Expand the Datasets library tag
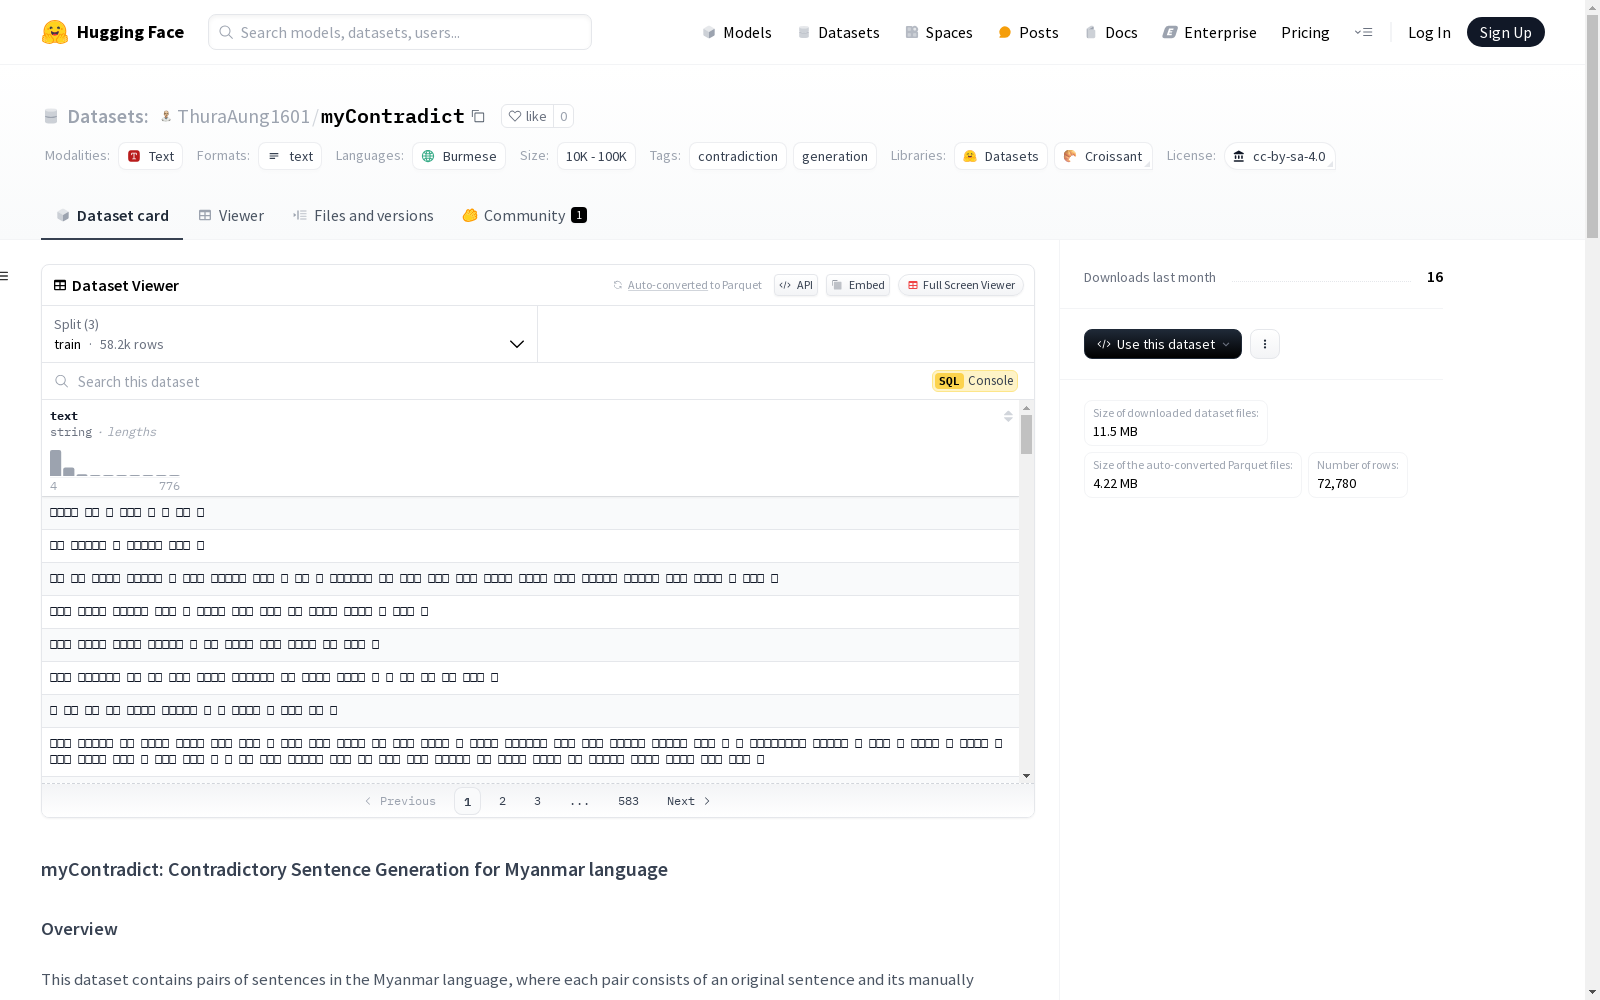The width and height of the screenshot is (1600, 1000). coord(1001,156)
